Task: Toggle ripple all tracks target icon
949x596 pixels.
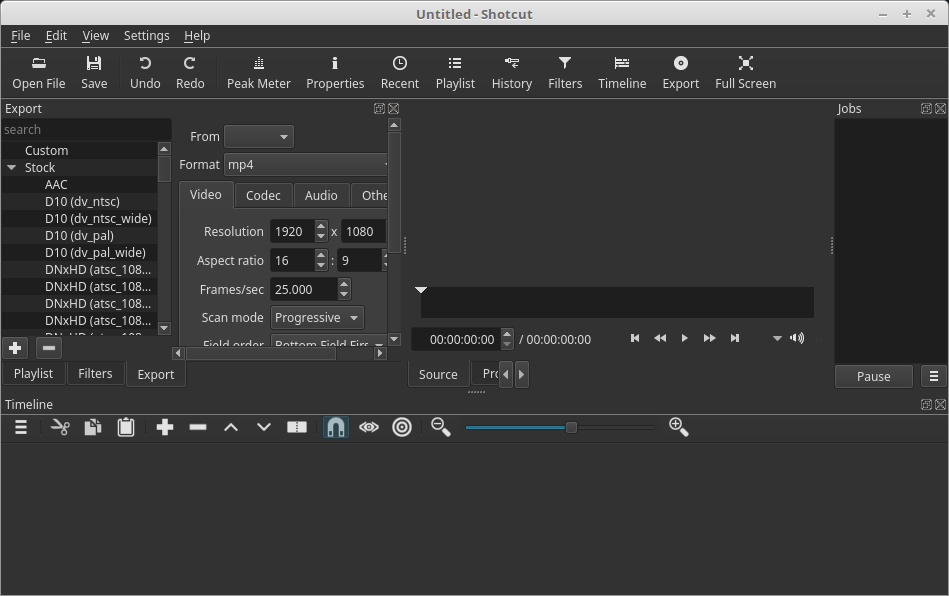Action: (402, 428)
